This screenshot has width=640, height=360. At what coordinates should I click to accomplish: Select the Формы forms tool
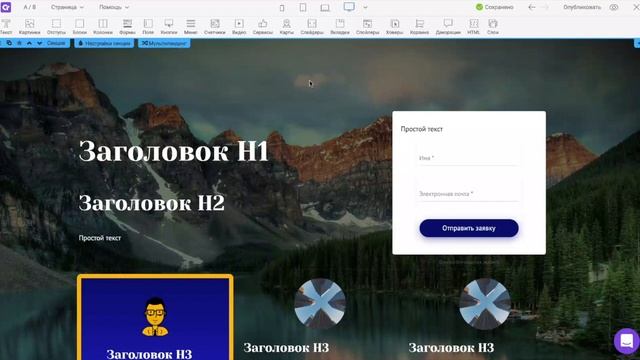pyautogui.click(x=127, y=27)
